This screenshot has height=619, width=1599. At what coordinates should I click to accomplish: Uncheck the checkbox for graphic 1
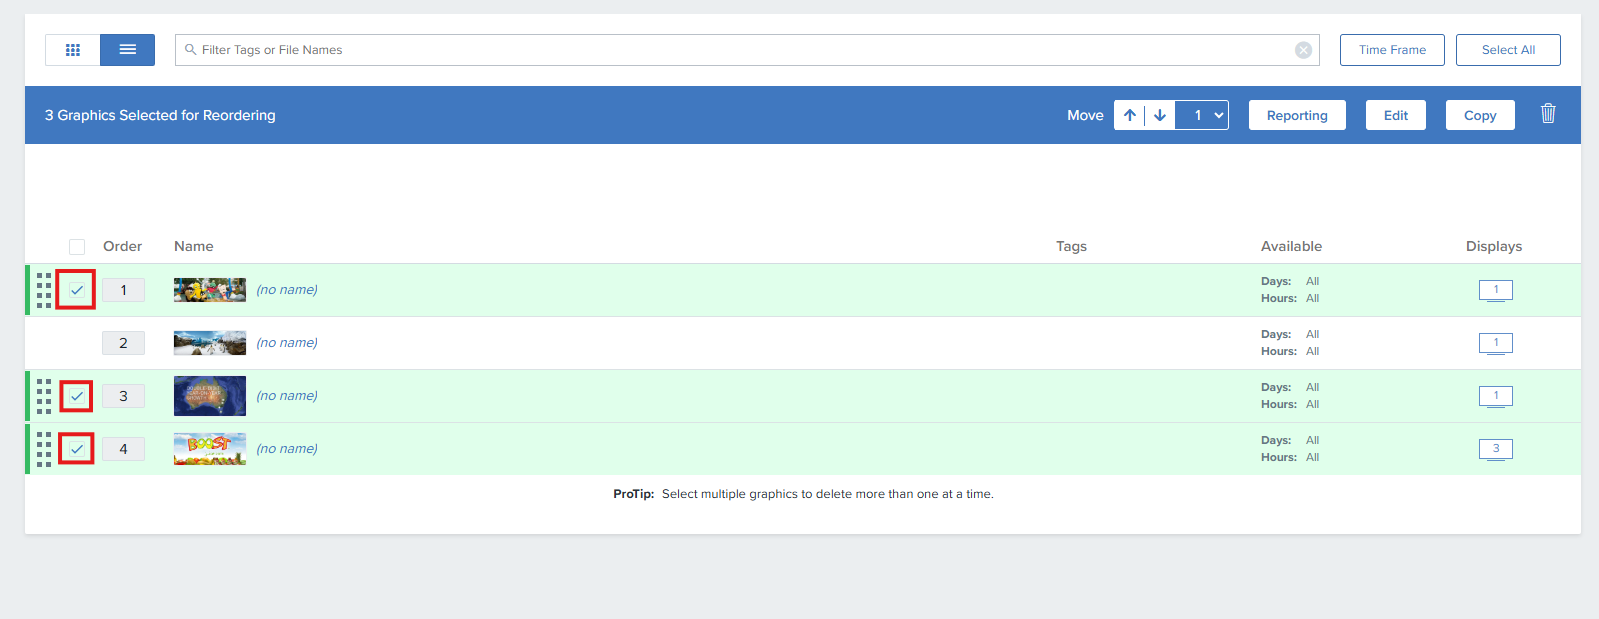pyautogui.click(x=77, y=290)
